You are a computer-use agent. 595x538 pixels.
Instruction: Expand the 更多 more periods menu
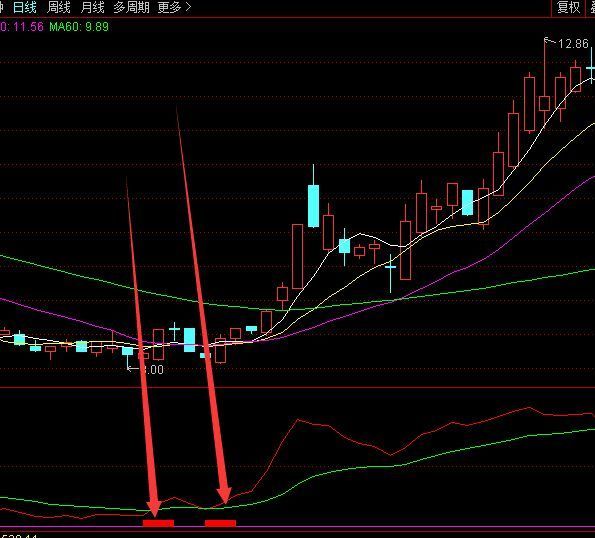pyautogui.click(x=175, y=7)
